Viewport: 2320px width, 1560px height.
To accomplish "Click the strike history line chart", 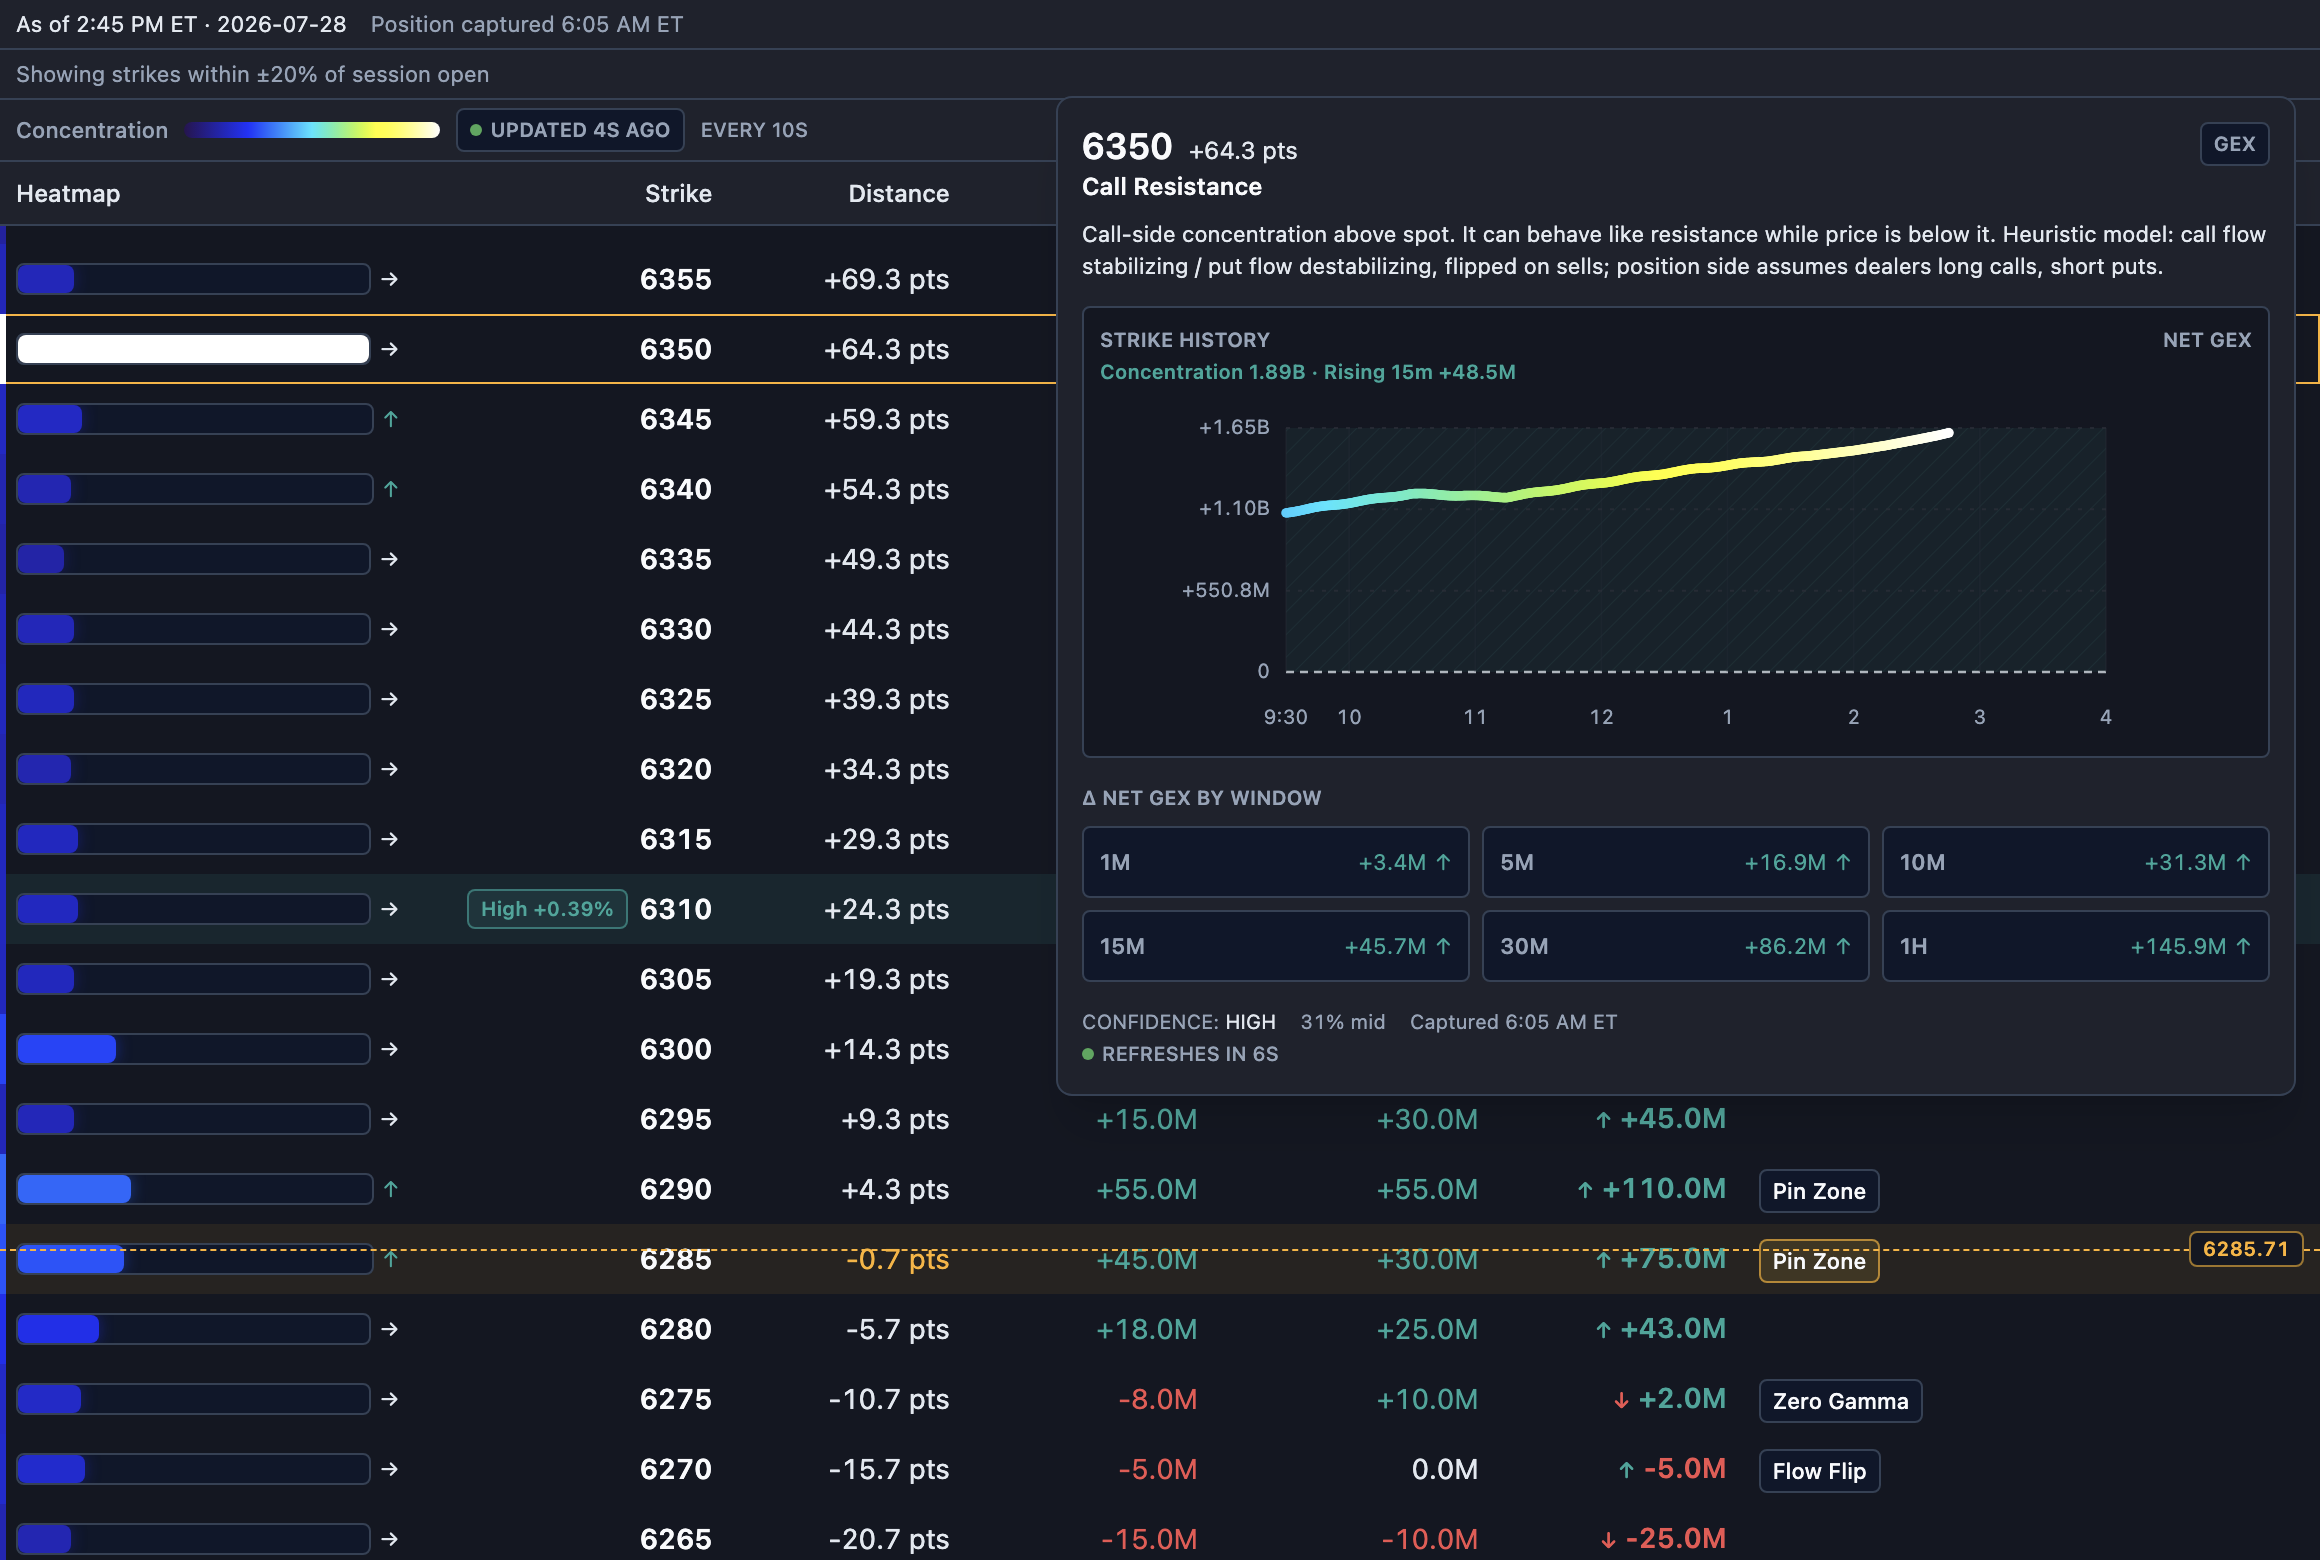I will [x=1695, y=550].
